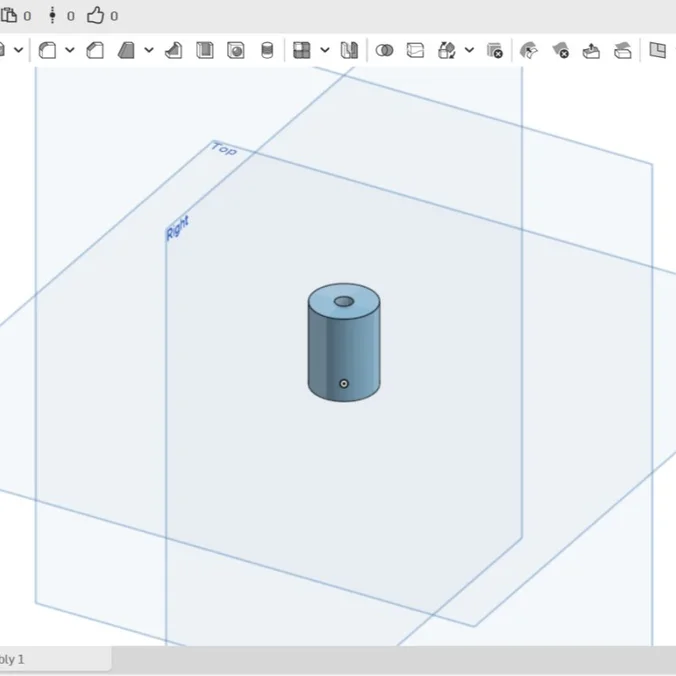Image resolution: width=676 pixels, height=676 pixels.
Task: Select the Hole tool
Action: click(236, 50)
